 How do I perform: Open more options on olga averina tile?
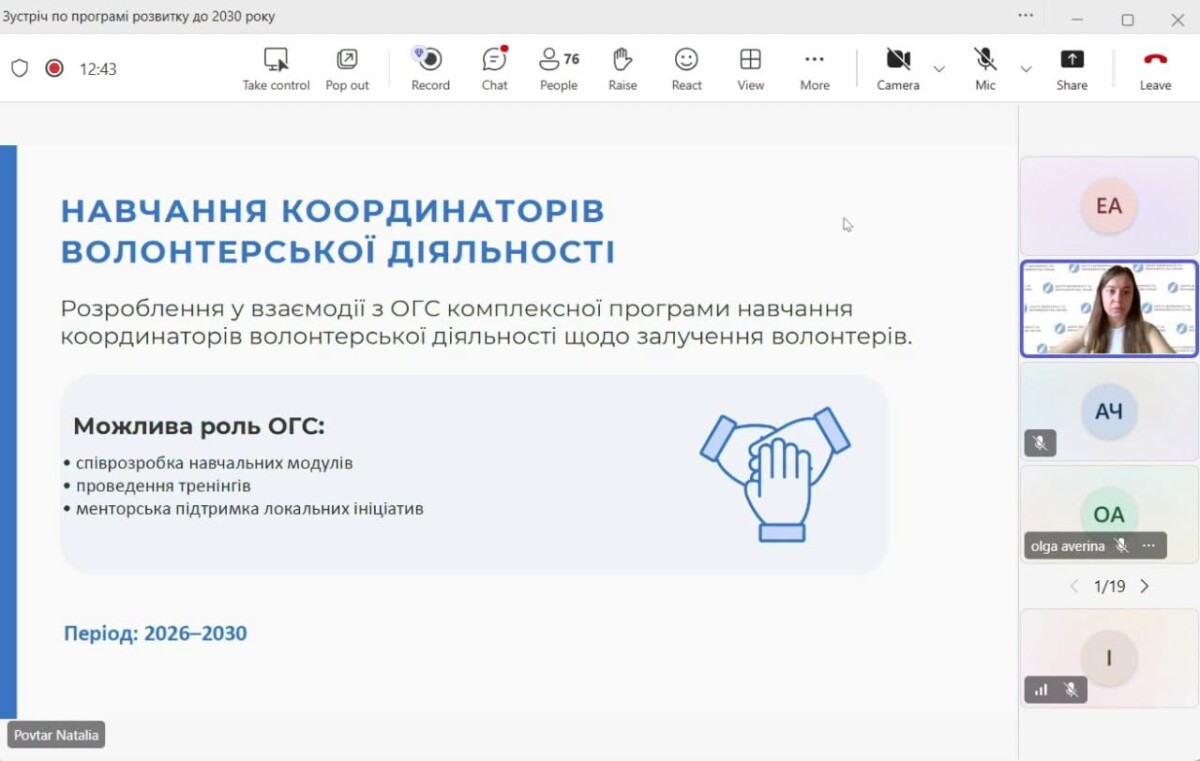(x=1149, y=546)
